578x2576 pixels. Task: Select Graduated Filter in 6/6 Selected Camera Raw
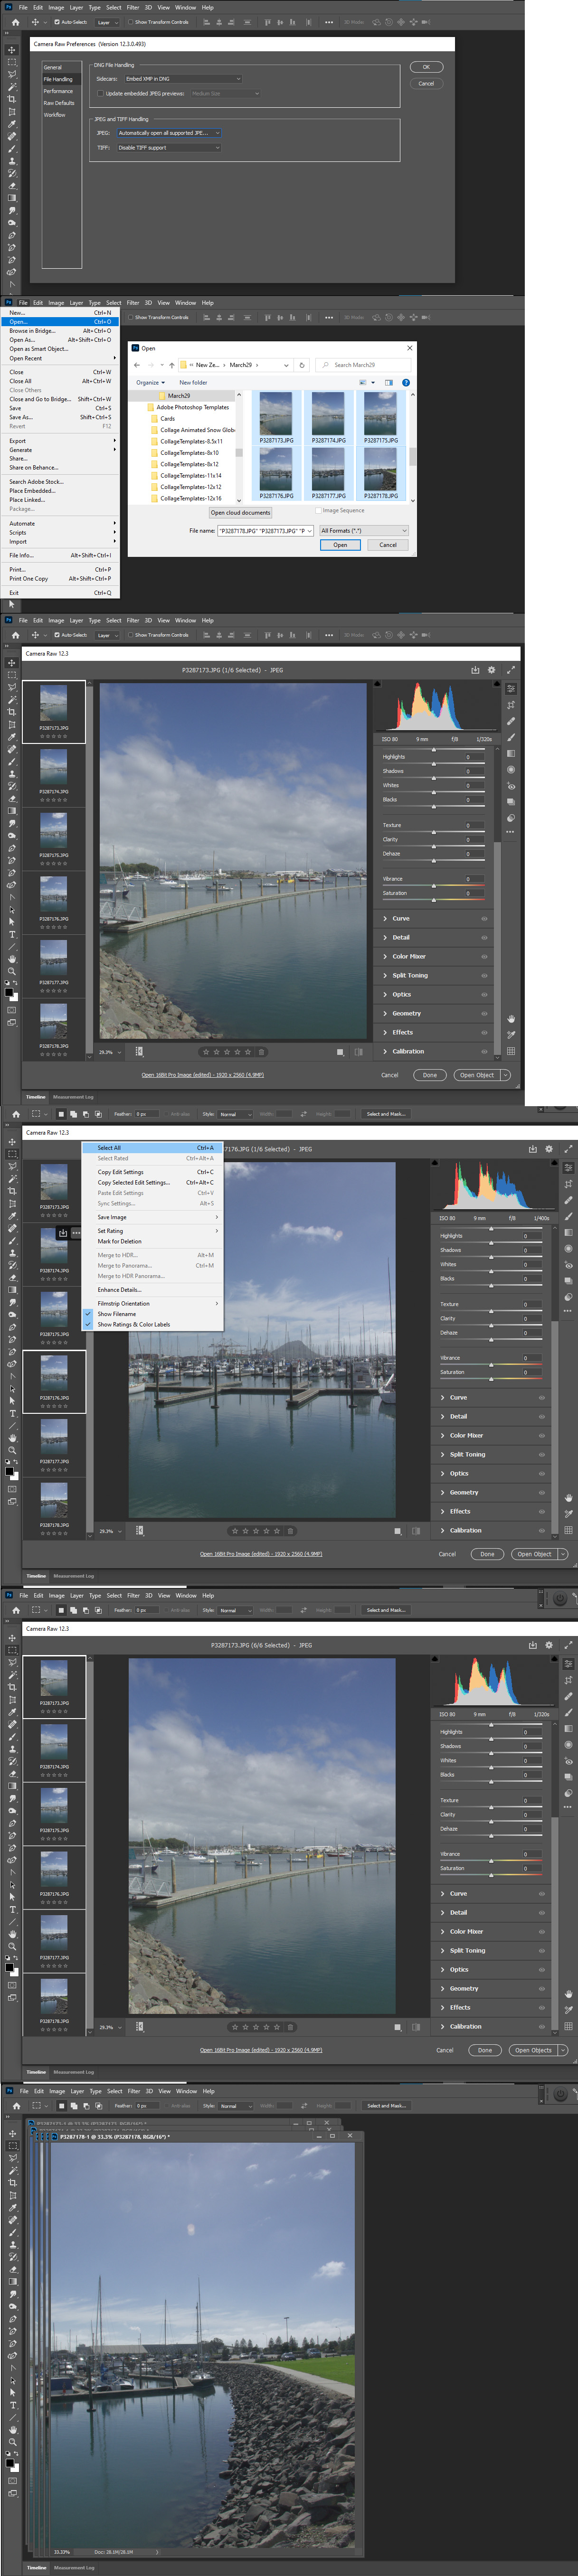coord(568,1729)
